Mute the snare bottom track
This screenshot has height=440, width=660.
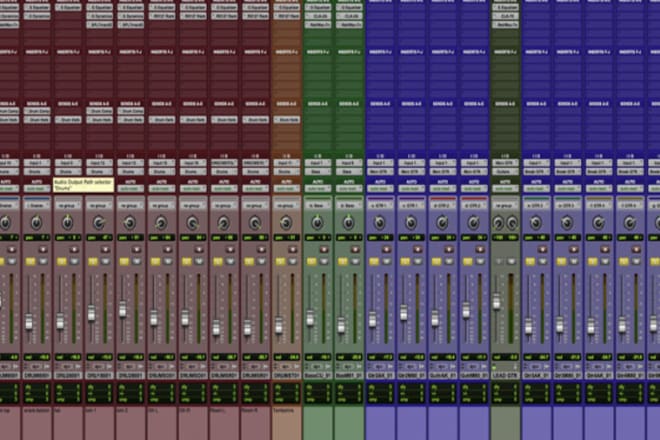coord(43,261)
